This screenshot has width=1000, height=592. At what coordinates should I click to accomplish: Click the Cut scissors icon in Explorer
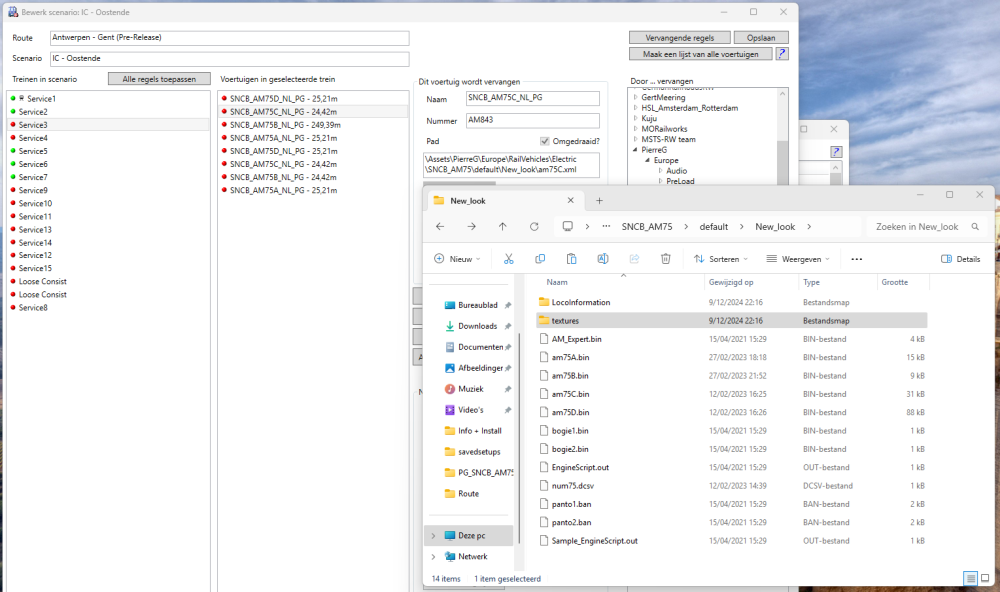pyautogui.click(x=508, y=259)
